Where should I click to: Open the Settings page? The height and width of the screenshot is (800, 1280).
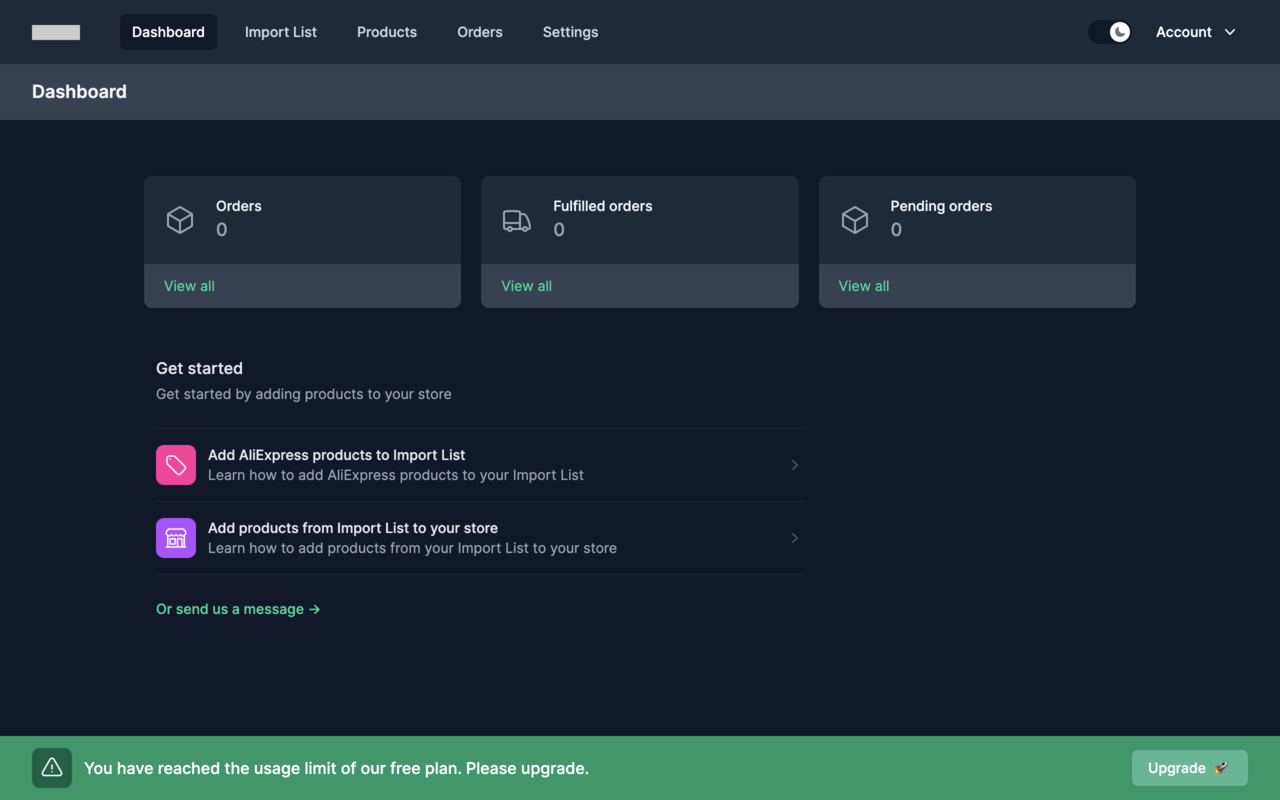(570, 32)
